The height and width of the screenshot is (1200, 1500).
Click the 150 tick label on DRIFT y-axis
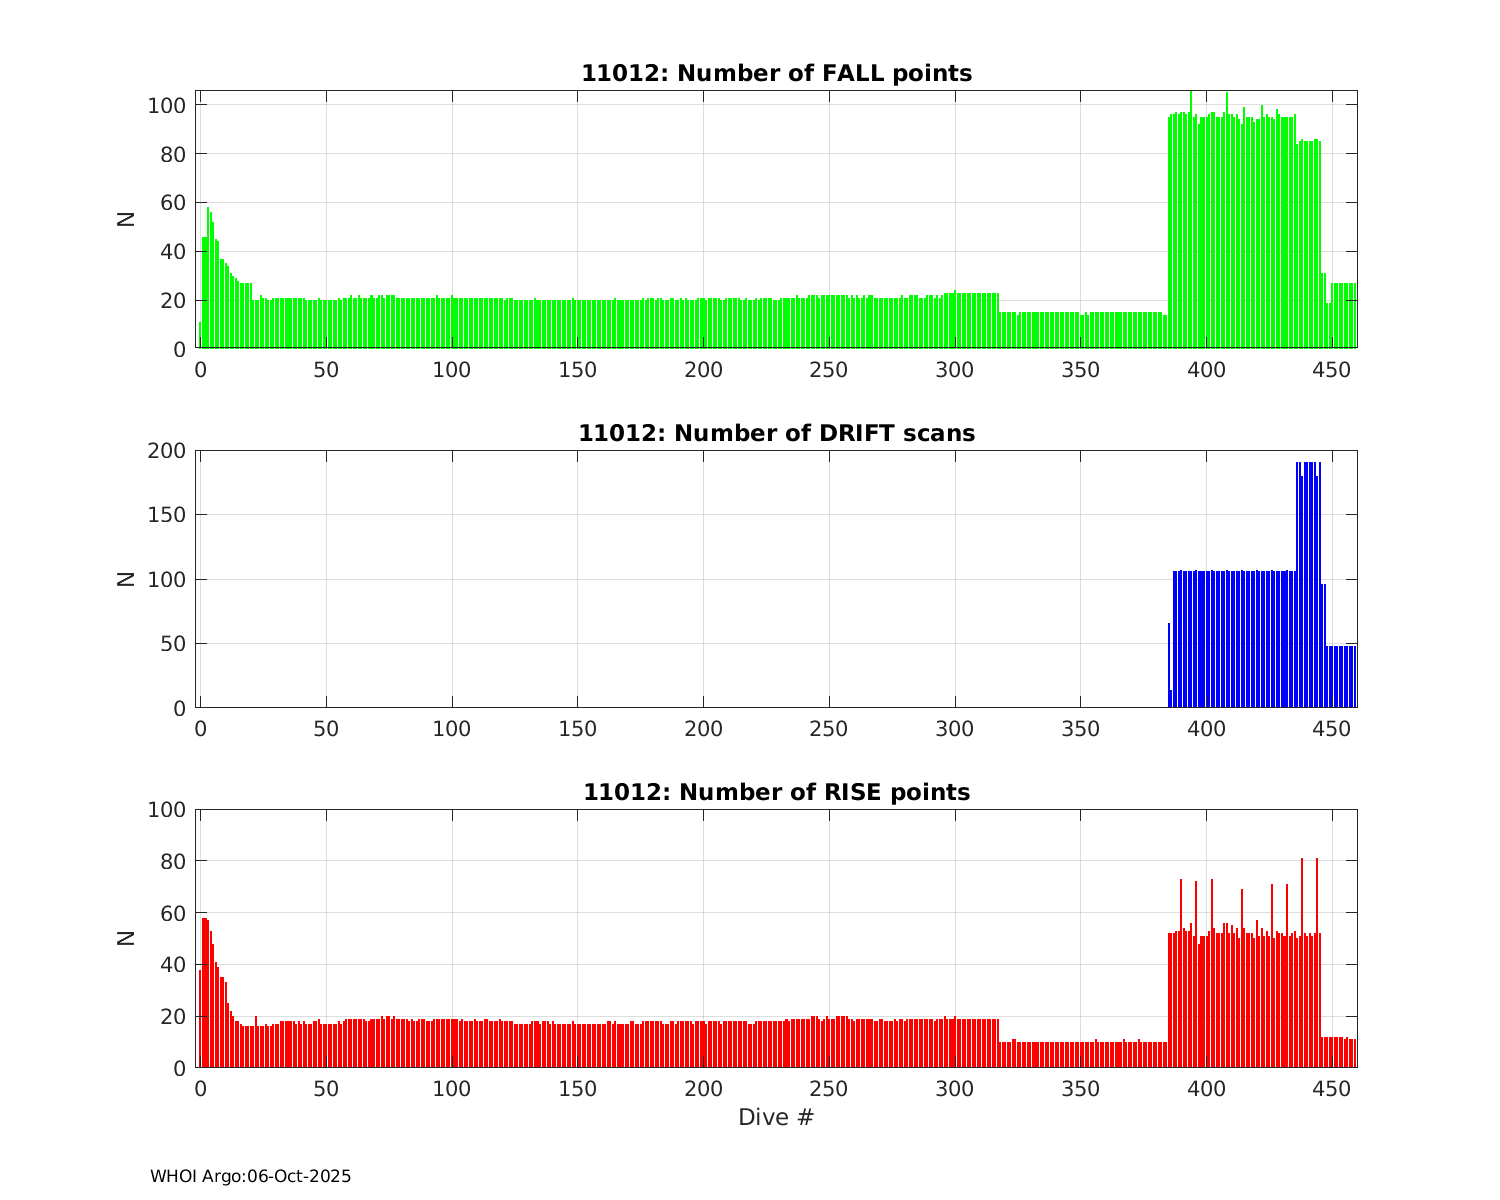coord(167,515)
